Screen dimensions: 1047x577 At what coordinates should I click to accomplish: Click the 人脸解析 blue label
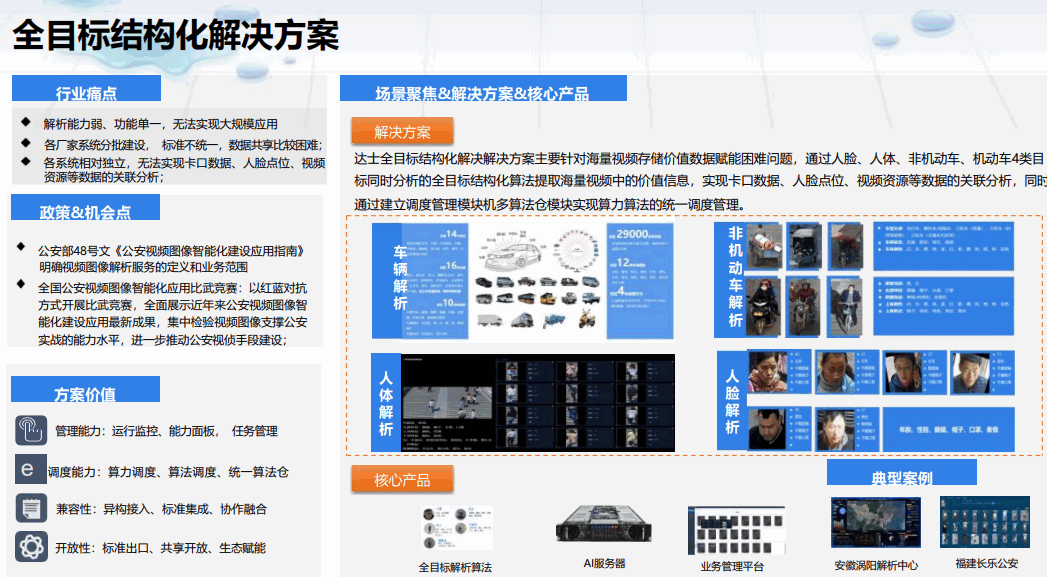coord(733,397)
